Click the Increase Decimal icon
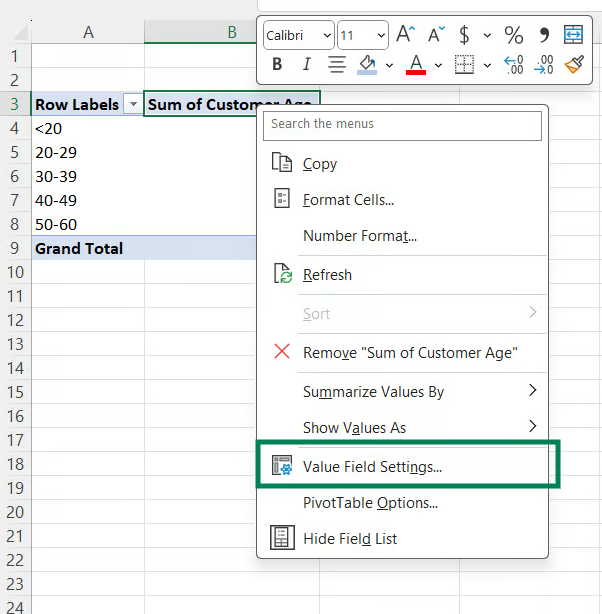This screenshot has width=602, height=614. coord(513,65)
